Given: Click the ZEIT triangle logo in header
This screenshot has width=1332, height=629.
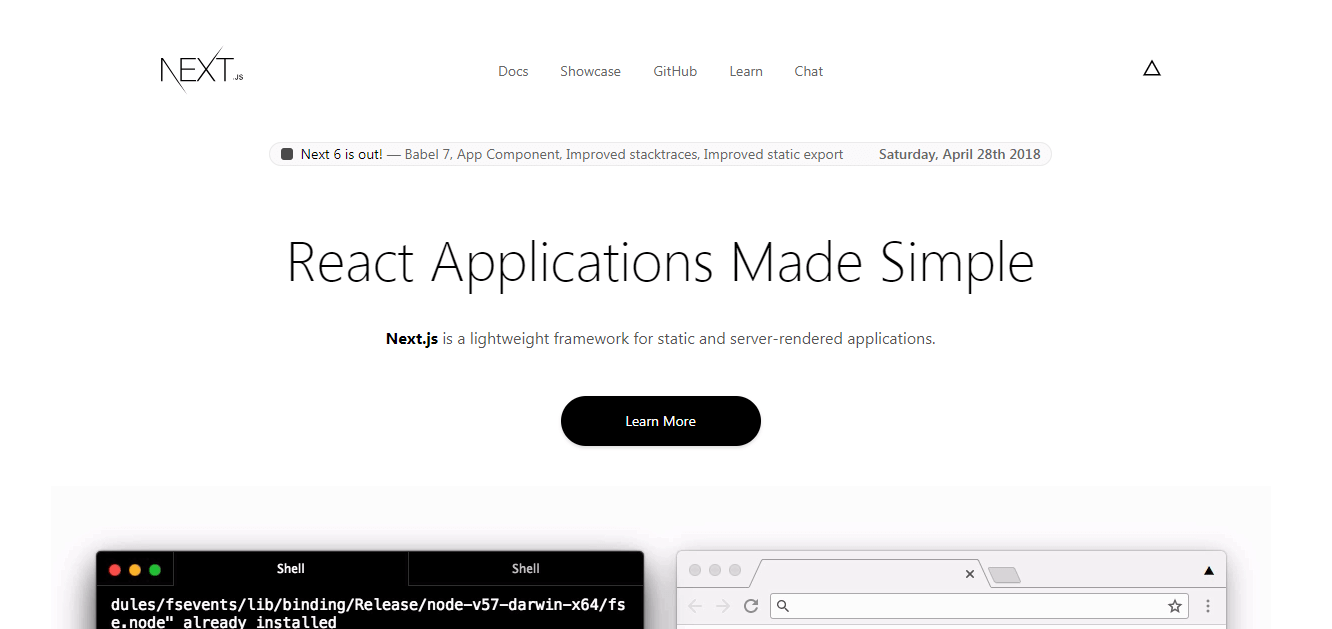Looking at the screenshot, I should coord(1152,69).
